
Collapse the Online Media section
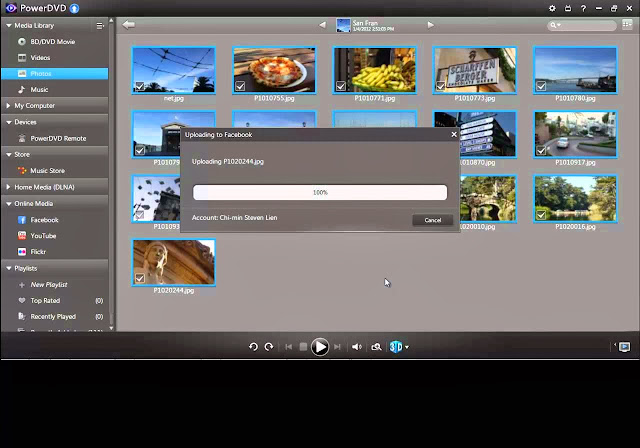pyautogui.click(x=9, y=204)
